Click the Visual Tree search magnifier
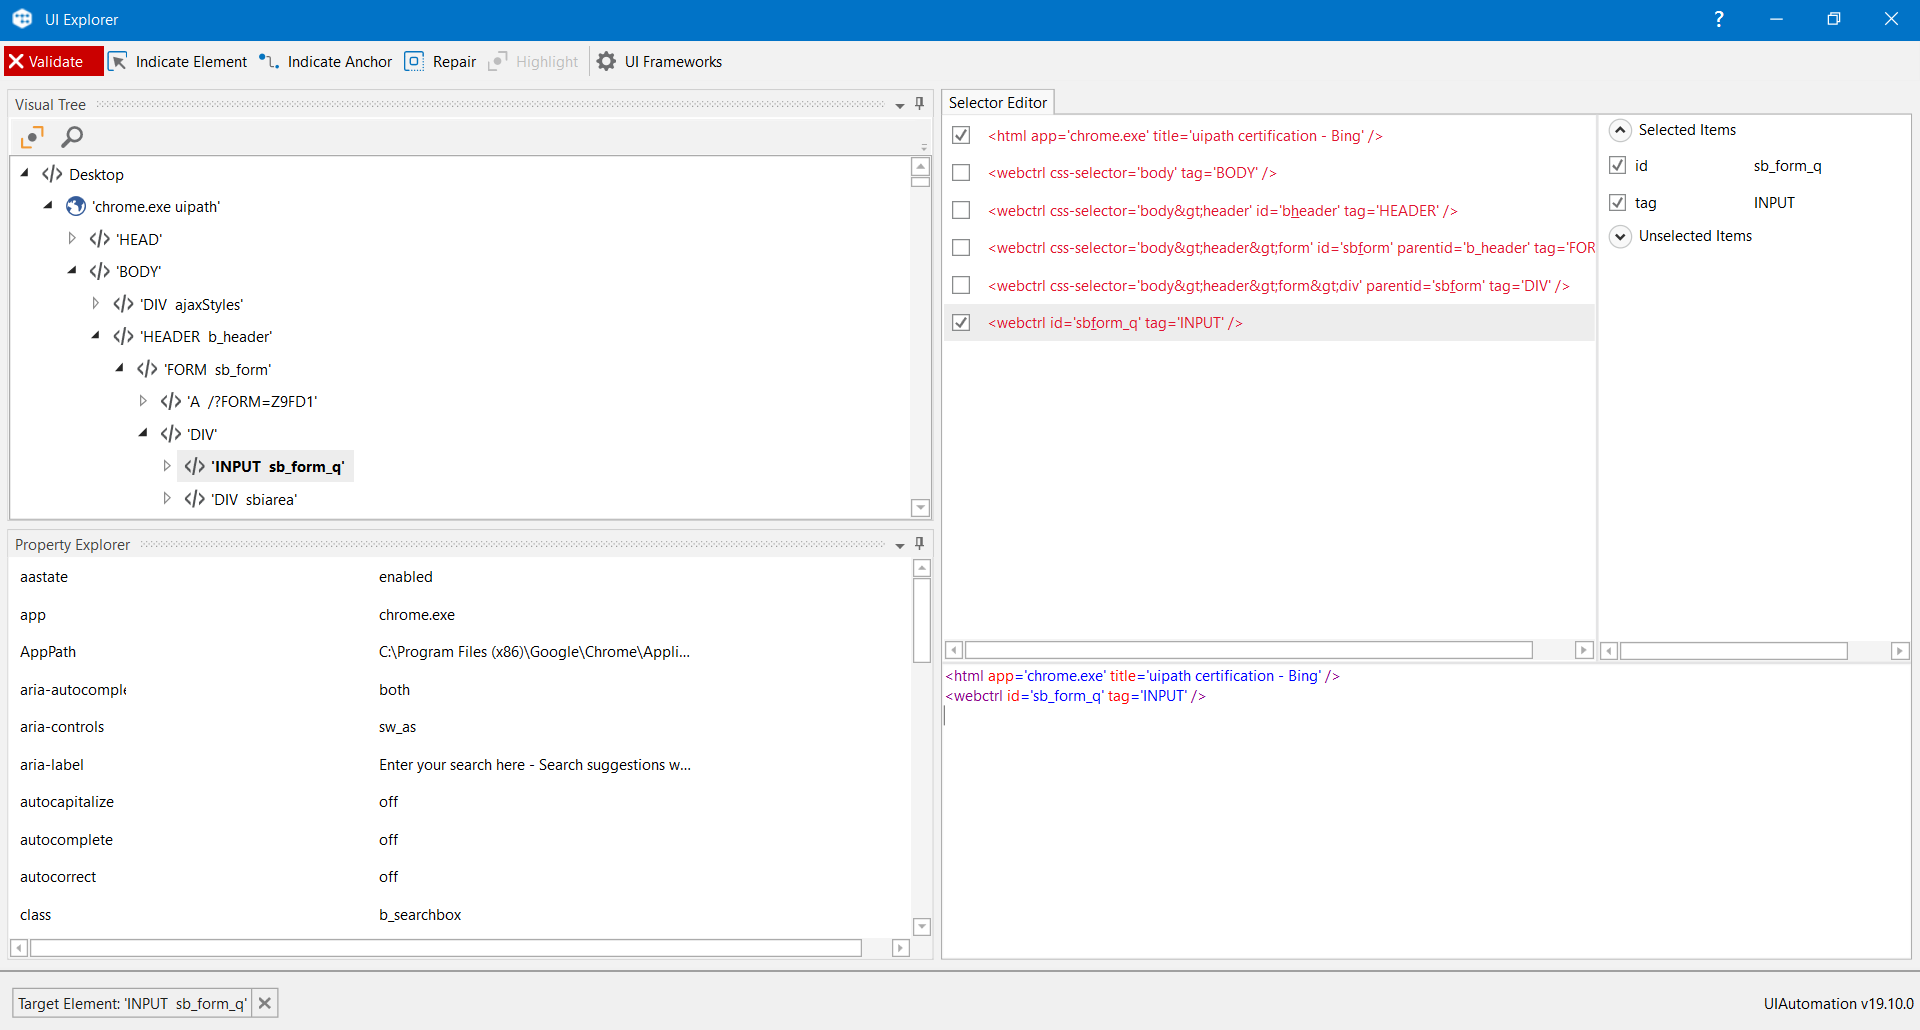The height and width of the screenshot is (1030, 1920). tap(72, 137)
